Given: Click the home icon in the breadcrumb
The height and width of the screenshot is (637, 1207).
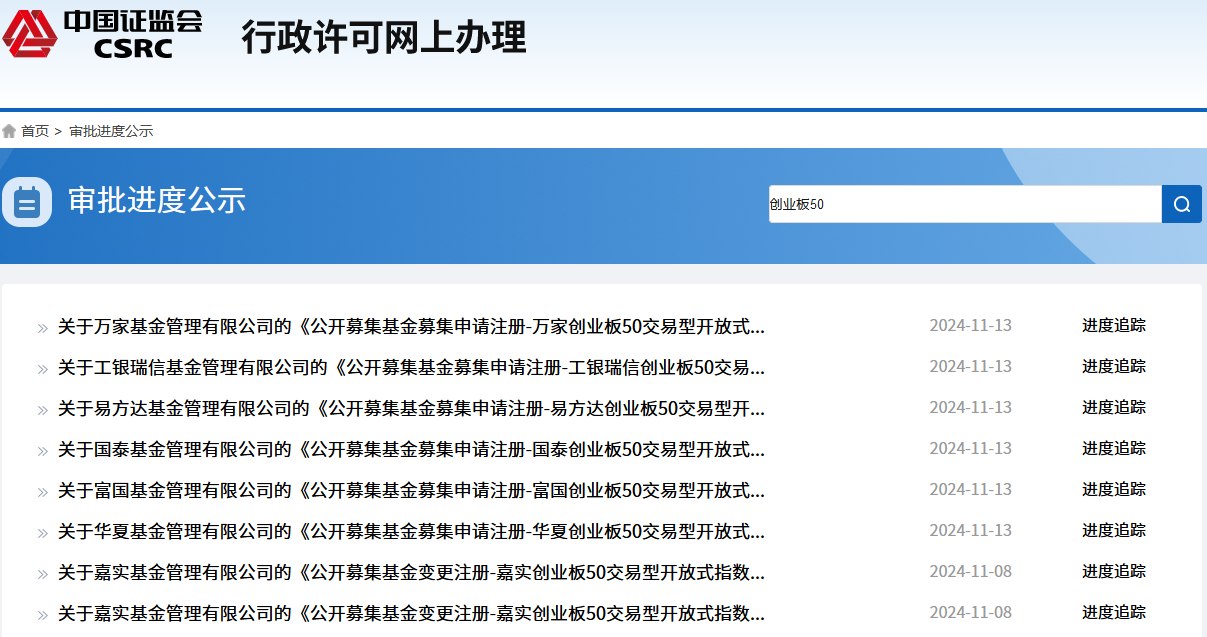Looking at the screenshot, I should pyautogui.click(x=9, y=131).
